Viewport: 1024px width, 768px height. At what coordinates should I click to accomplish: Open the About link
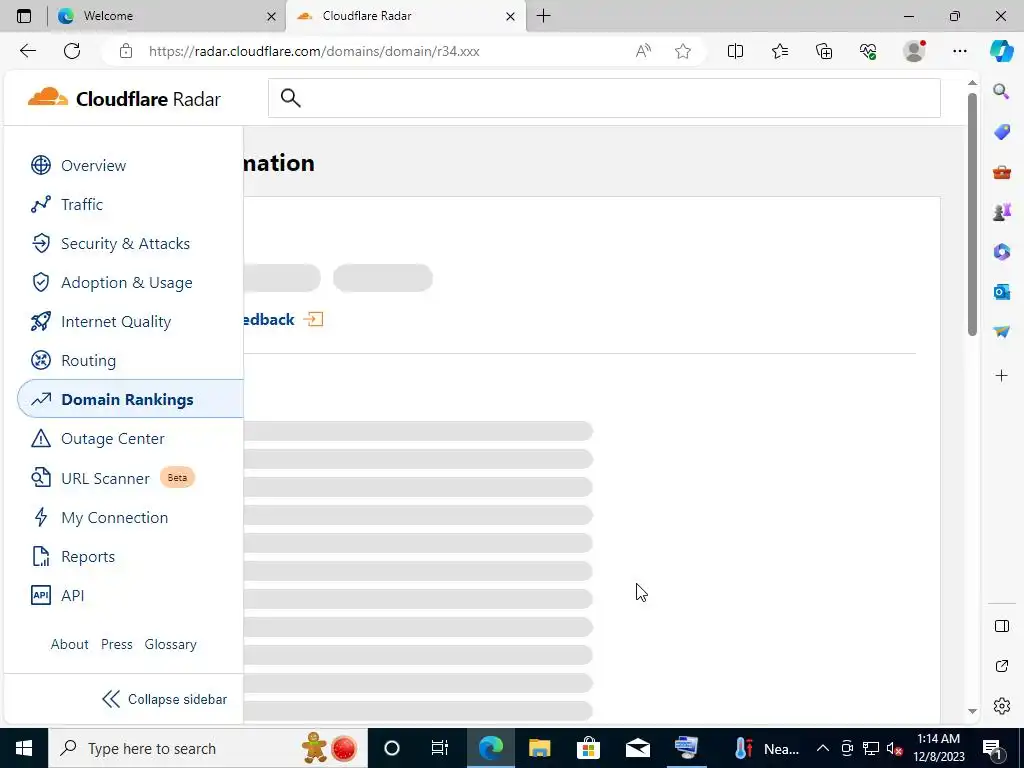69,644
